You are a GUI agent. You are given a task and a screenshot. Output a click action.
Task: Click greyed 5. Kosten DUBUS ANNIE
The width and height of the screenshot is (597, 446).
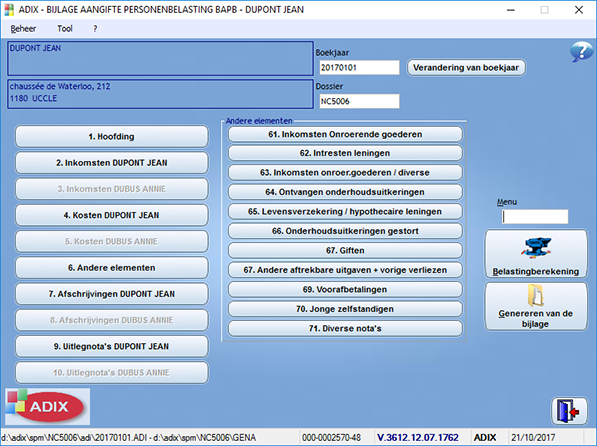(x=112, y=242)
